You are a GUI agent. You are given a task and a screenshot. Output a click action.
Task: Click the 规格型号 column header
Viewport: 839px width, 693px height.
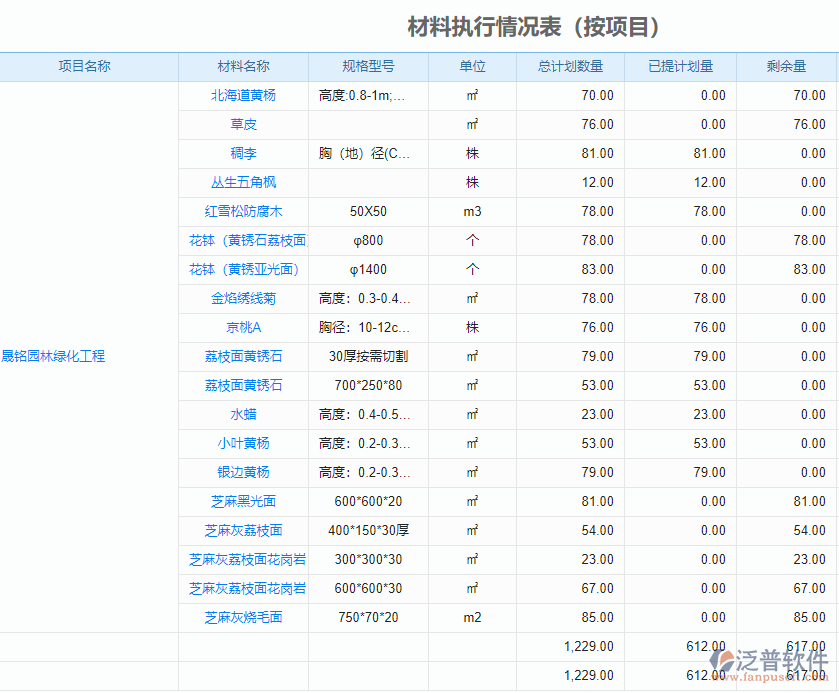[368, 67]
